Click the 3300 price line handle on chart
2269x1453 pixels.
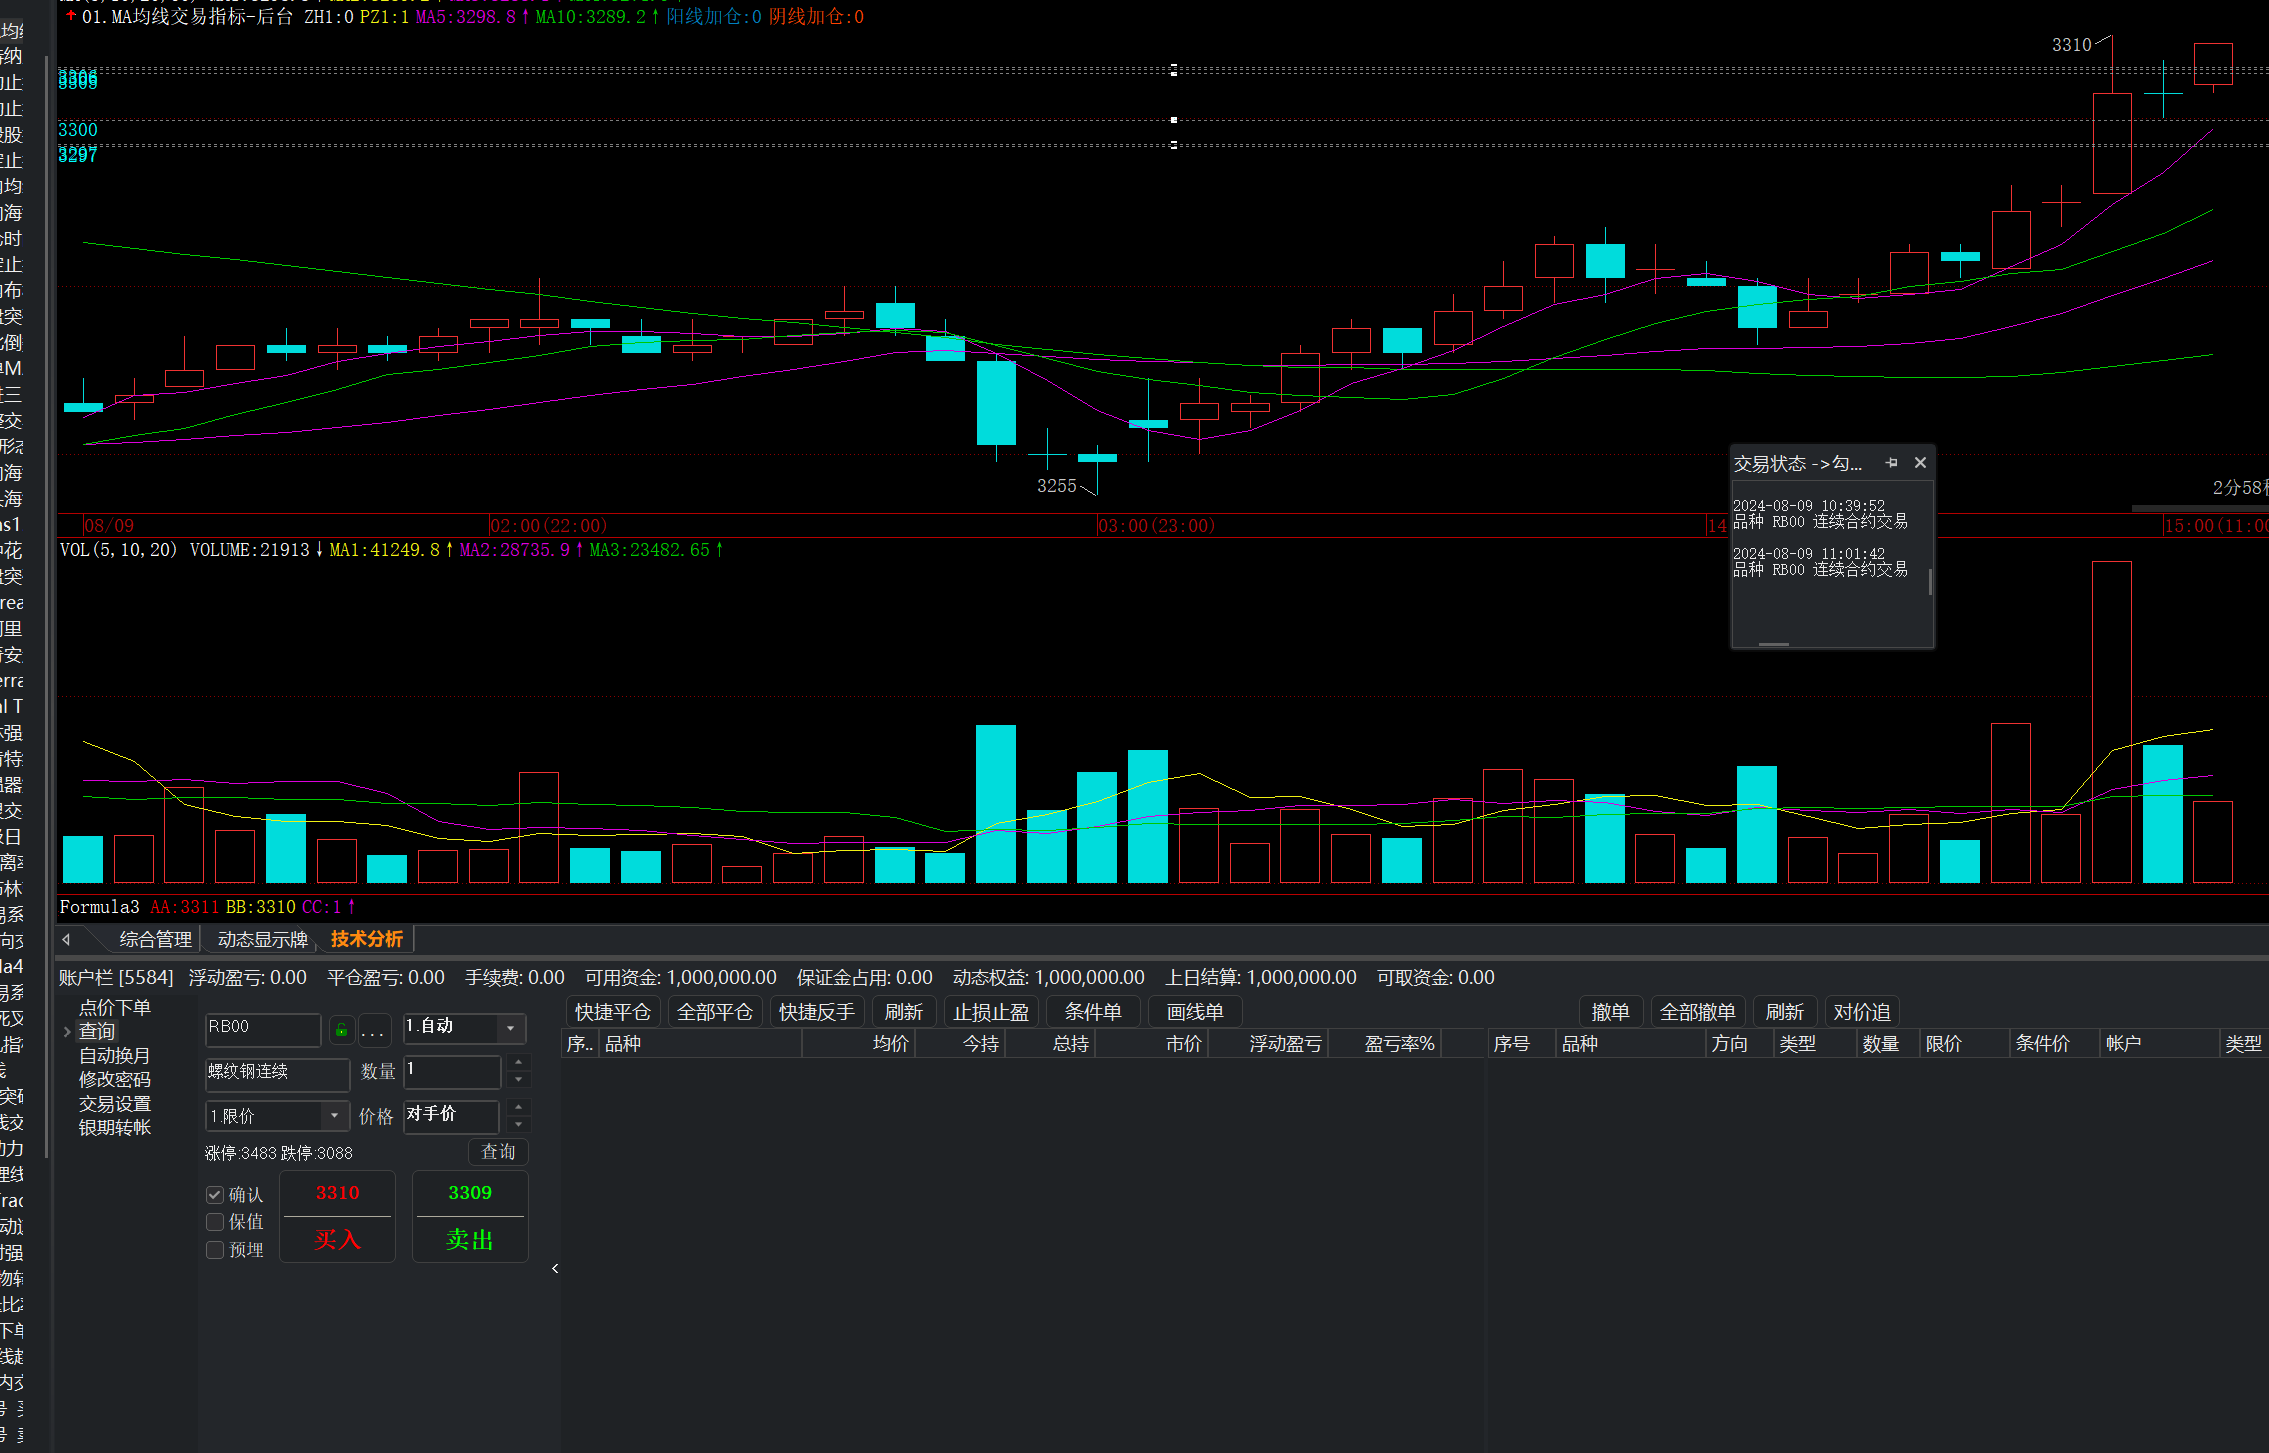[1174, 120]
